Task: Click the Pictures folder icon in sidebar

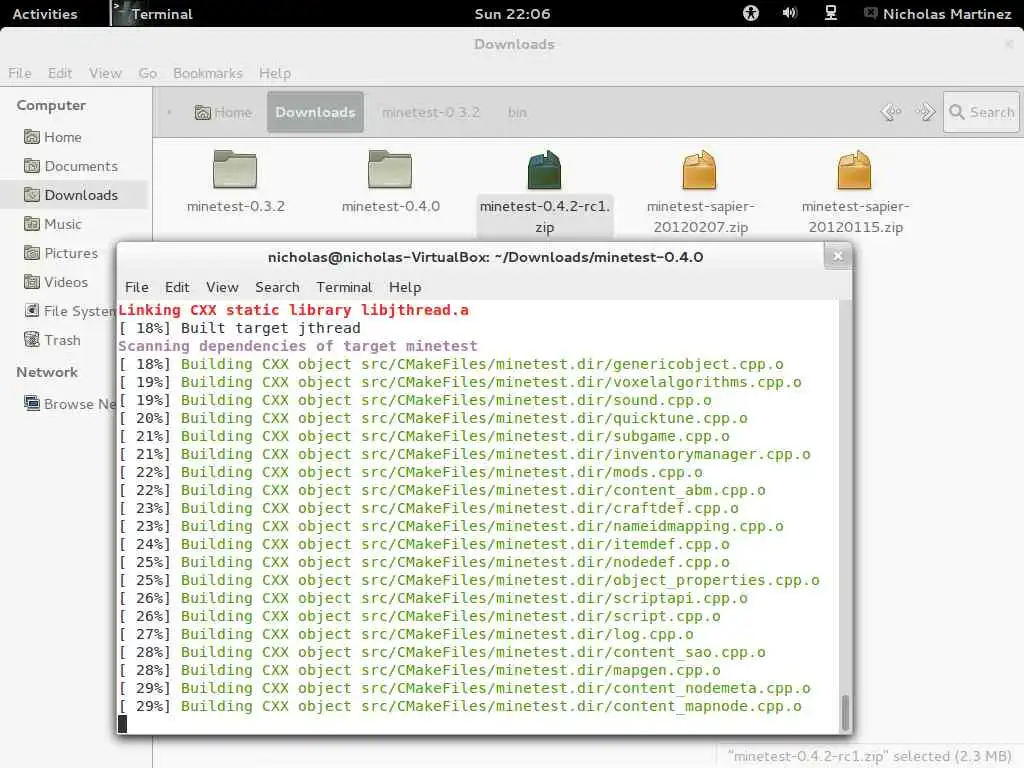Action: (31, 252)
